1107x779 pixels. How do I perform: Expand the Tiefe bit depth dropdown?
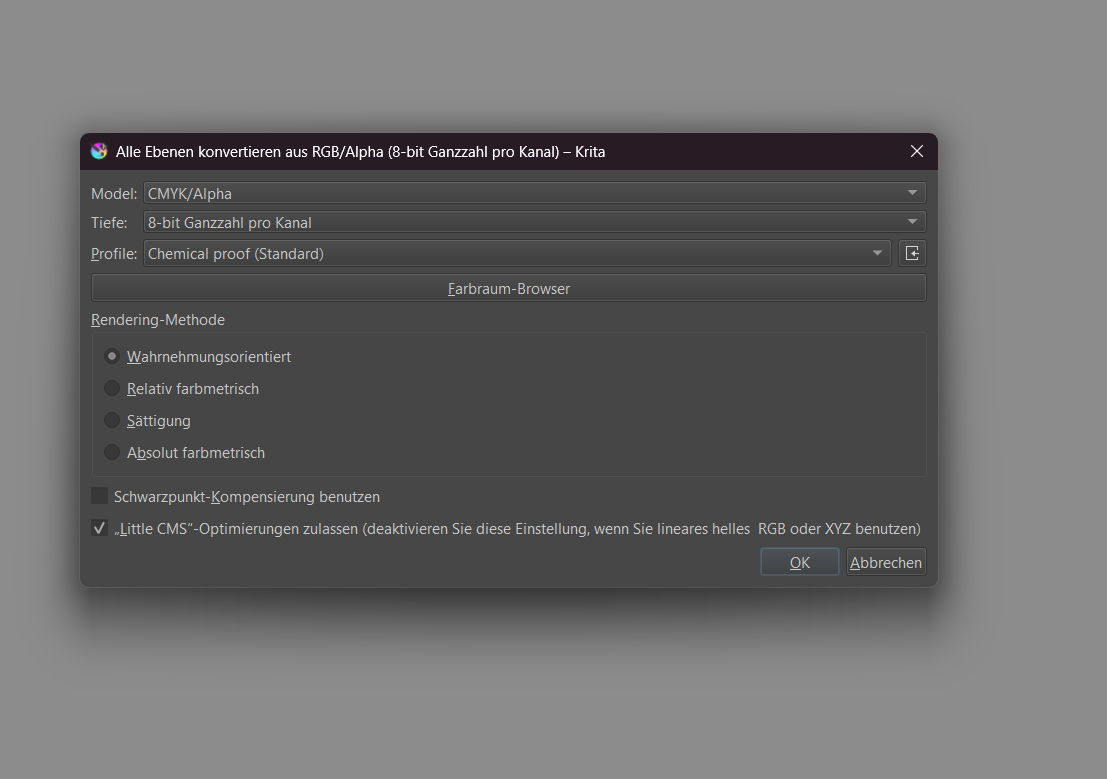point(534,223)
